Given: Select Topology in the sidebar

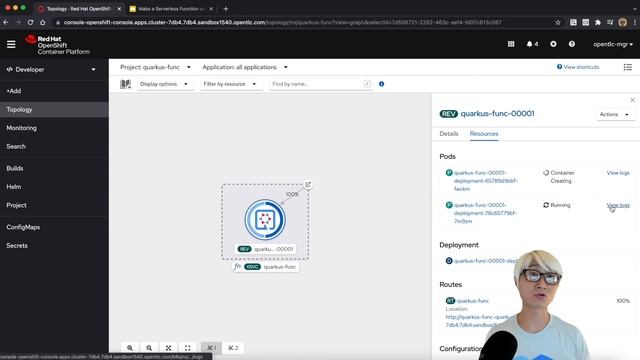Looking at the screenshot, I should click(54, 109).
